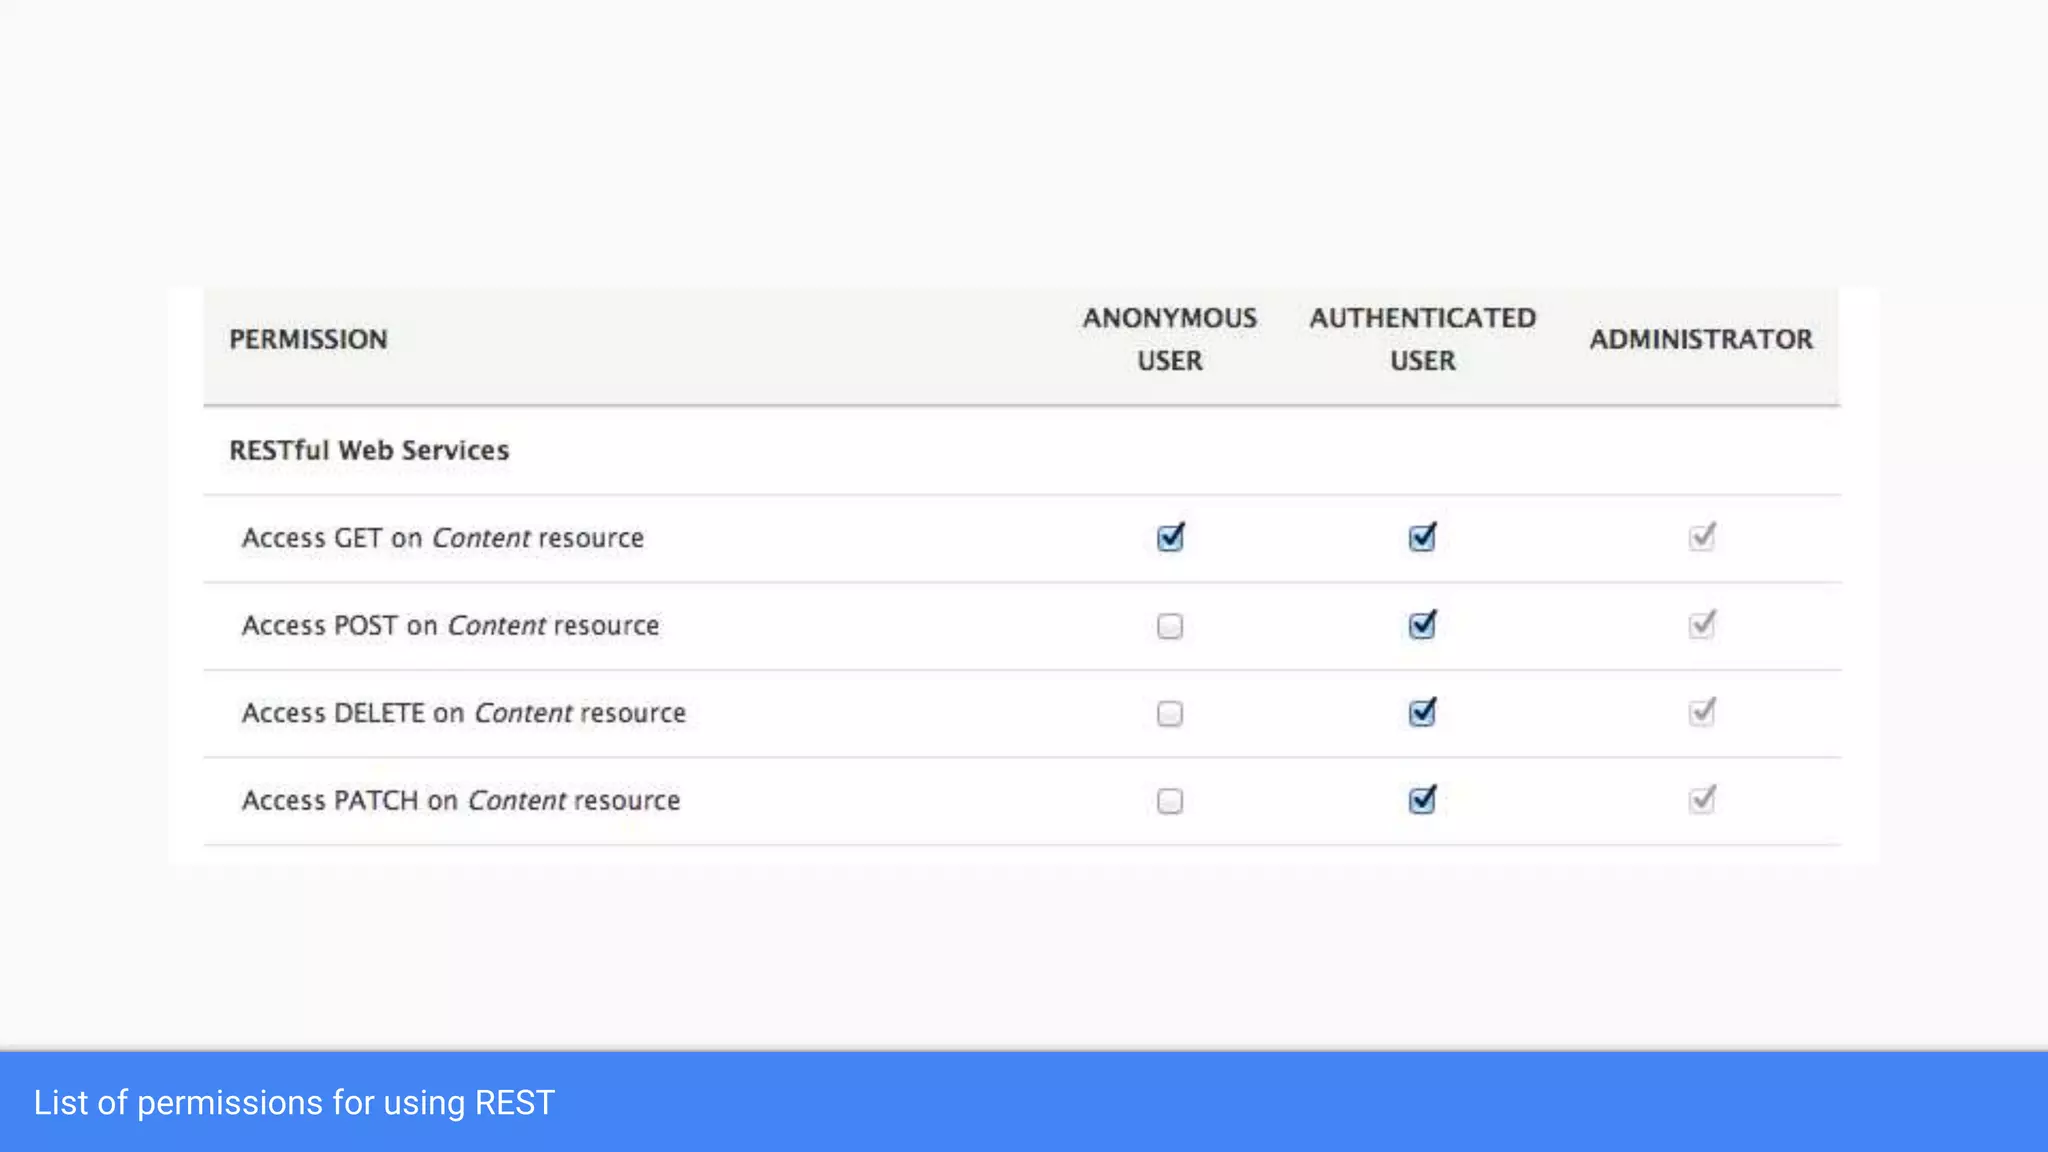Uncheck DELETE permission for Authenticated user
The width and height of the screenshot is (2048, 1152).
click(1422, 713)
